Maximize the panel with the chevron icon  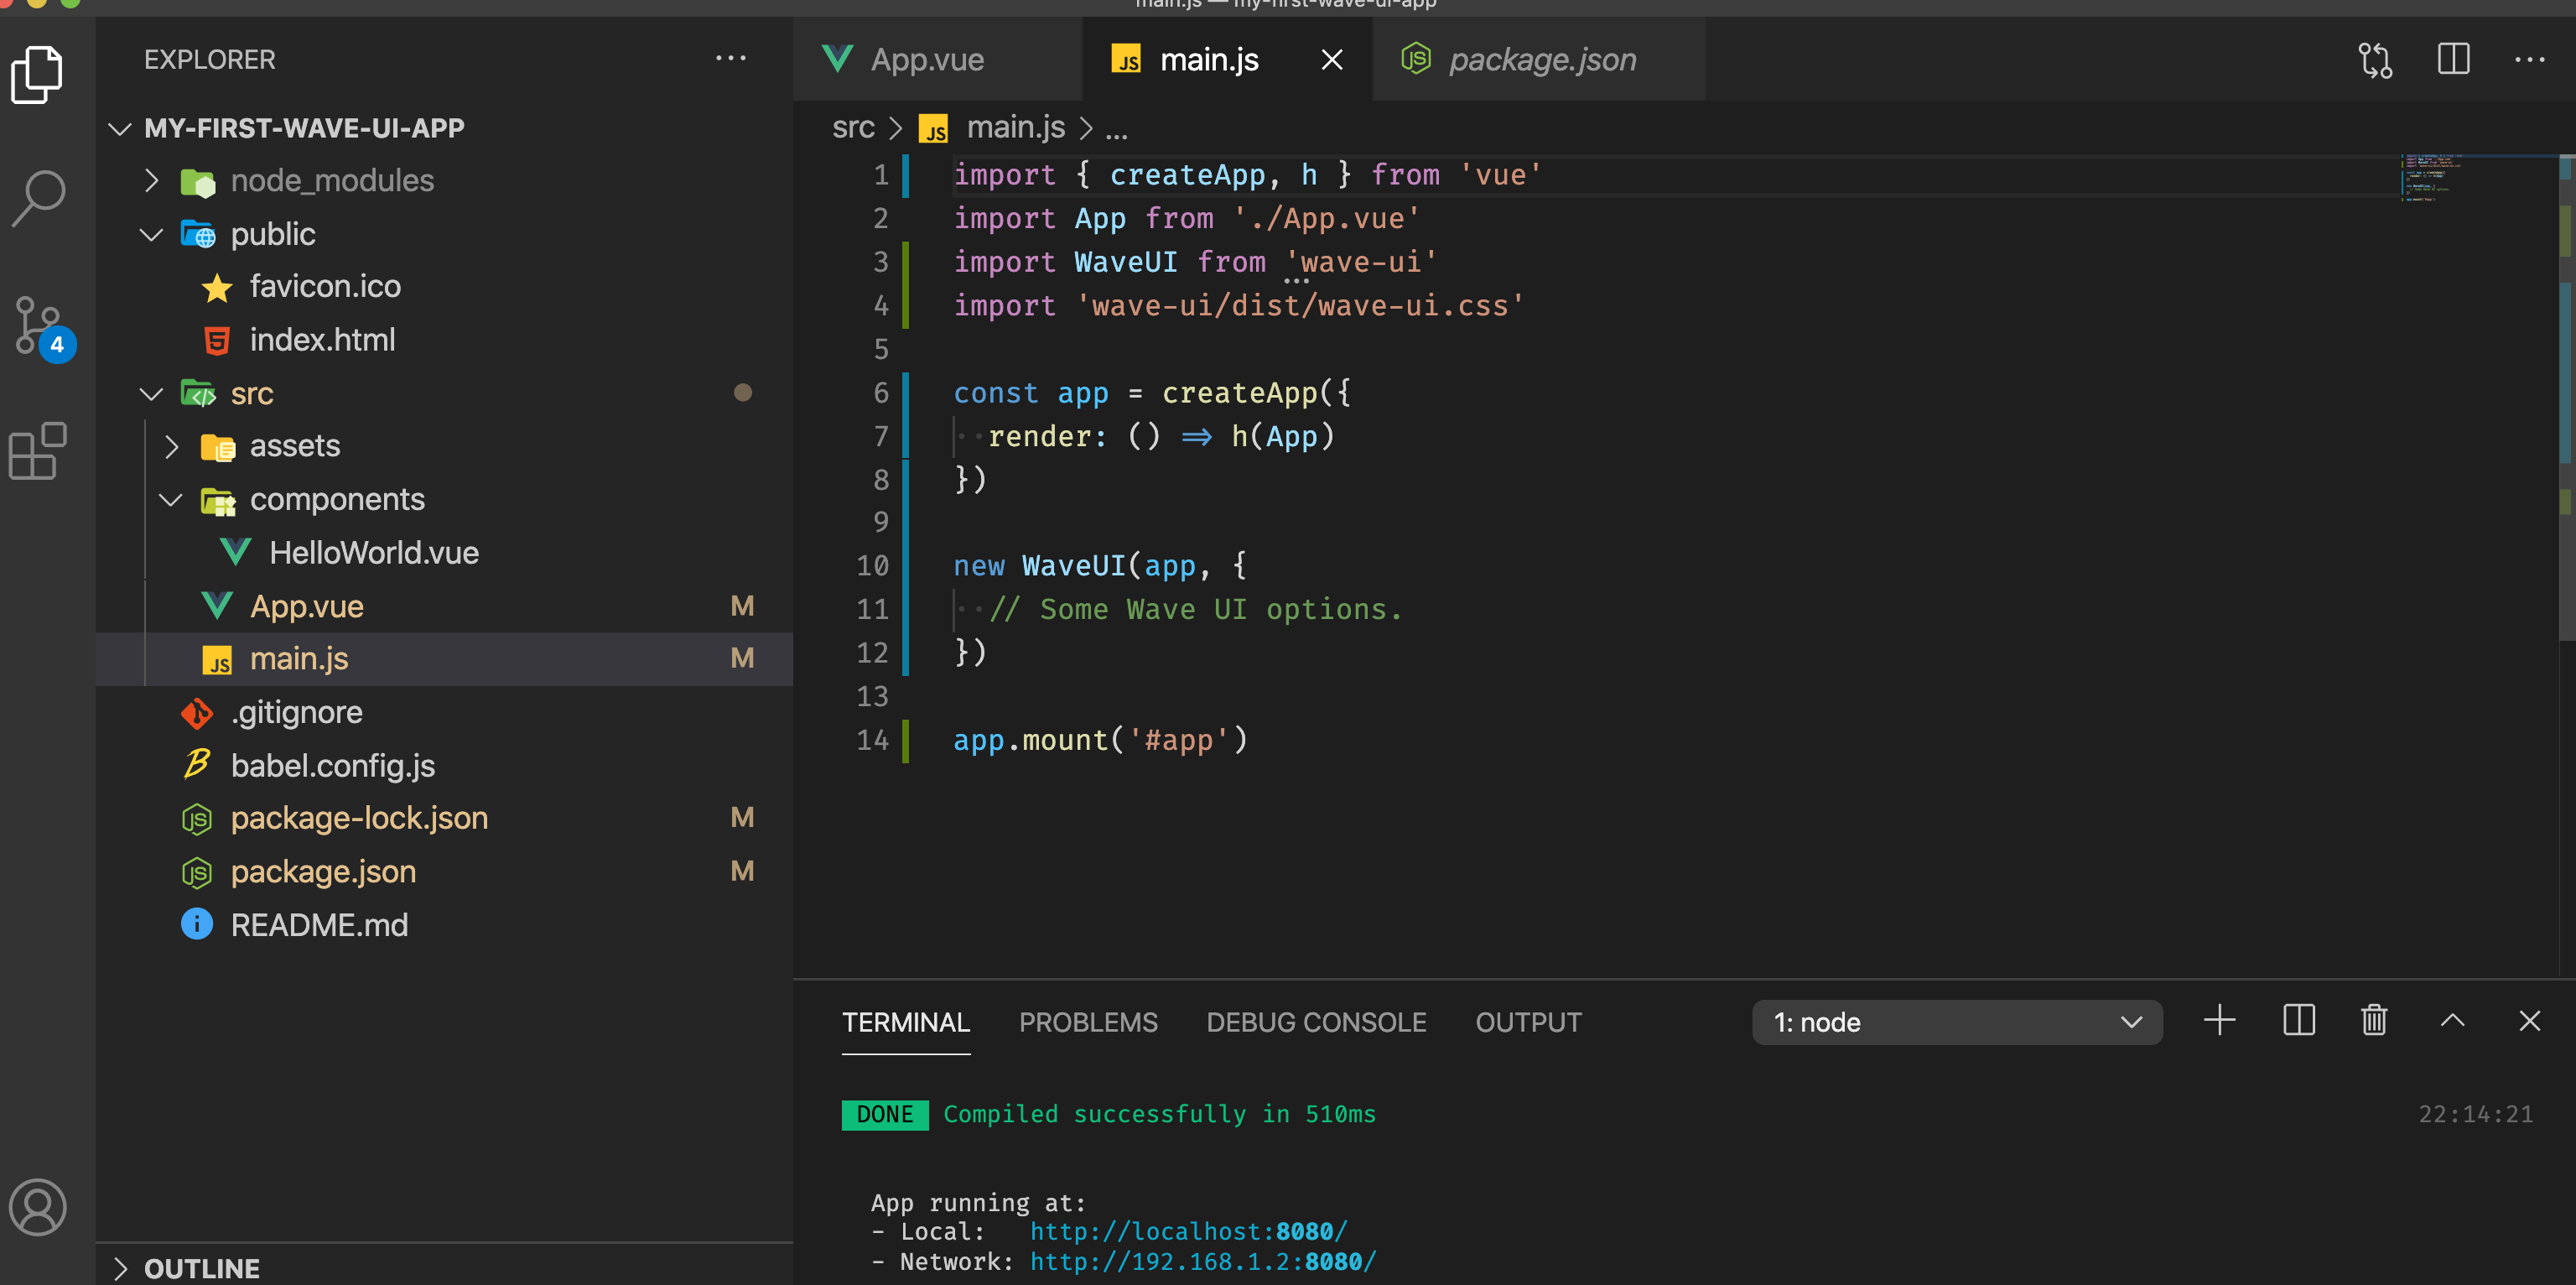[2452, 1020]
